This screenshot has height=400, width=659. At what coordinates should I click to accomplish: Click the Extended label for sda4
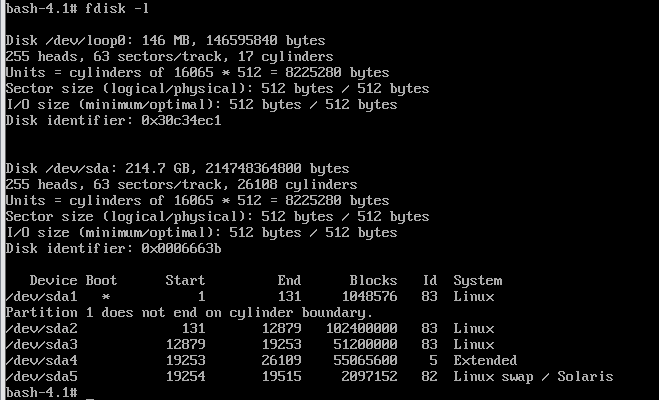point(485,360)
